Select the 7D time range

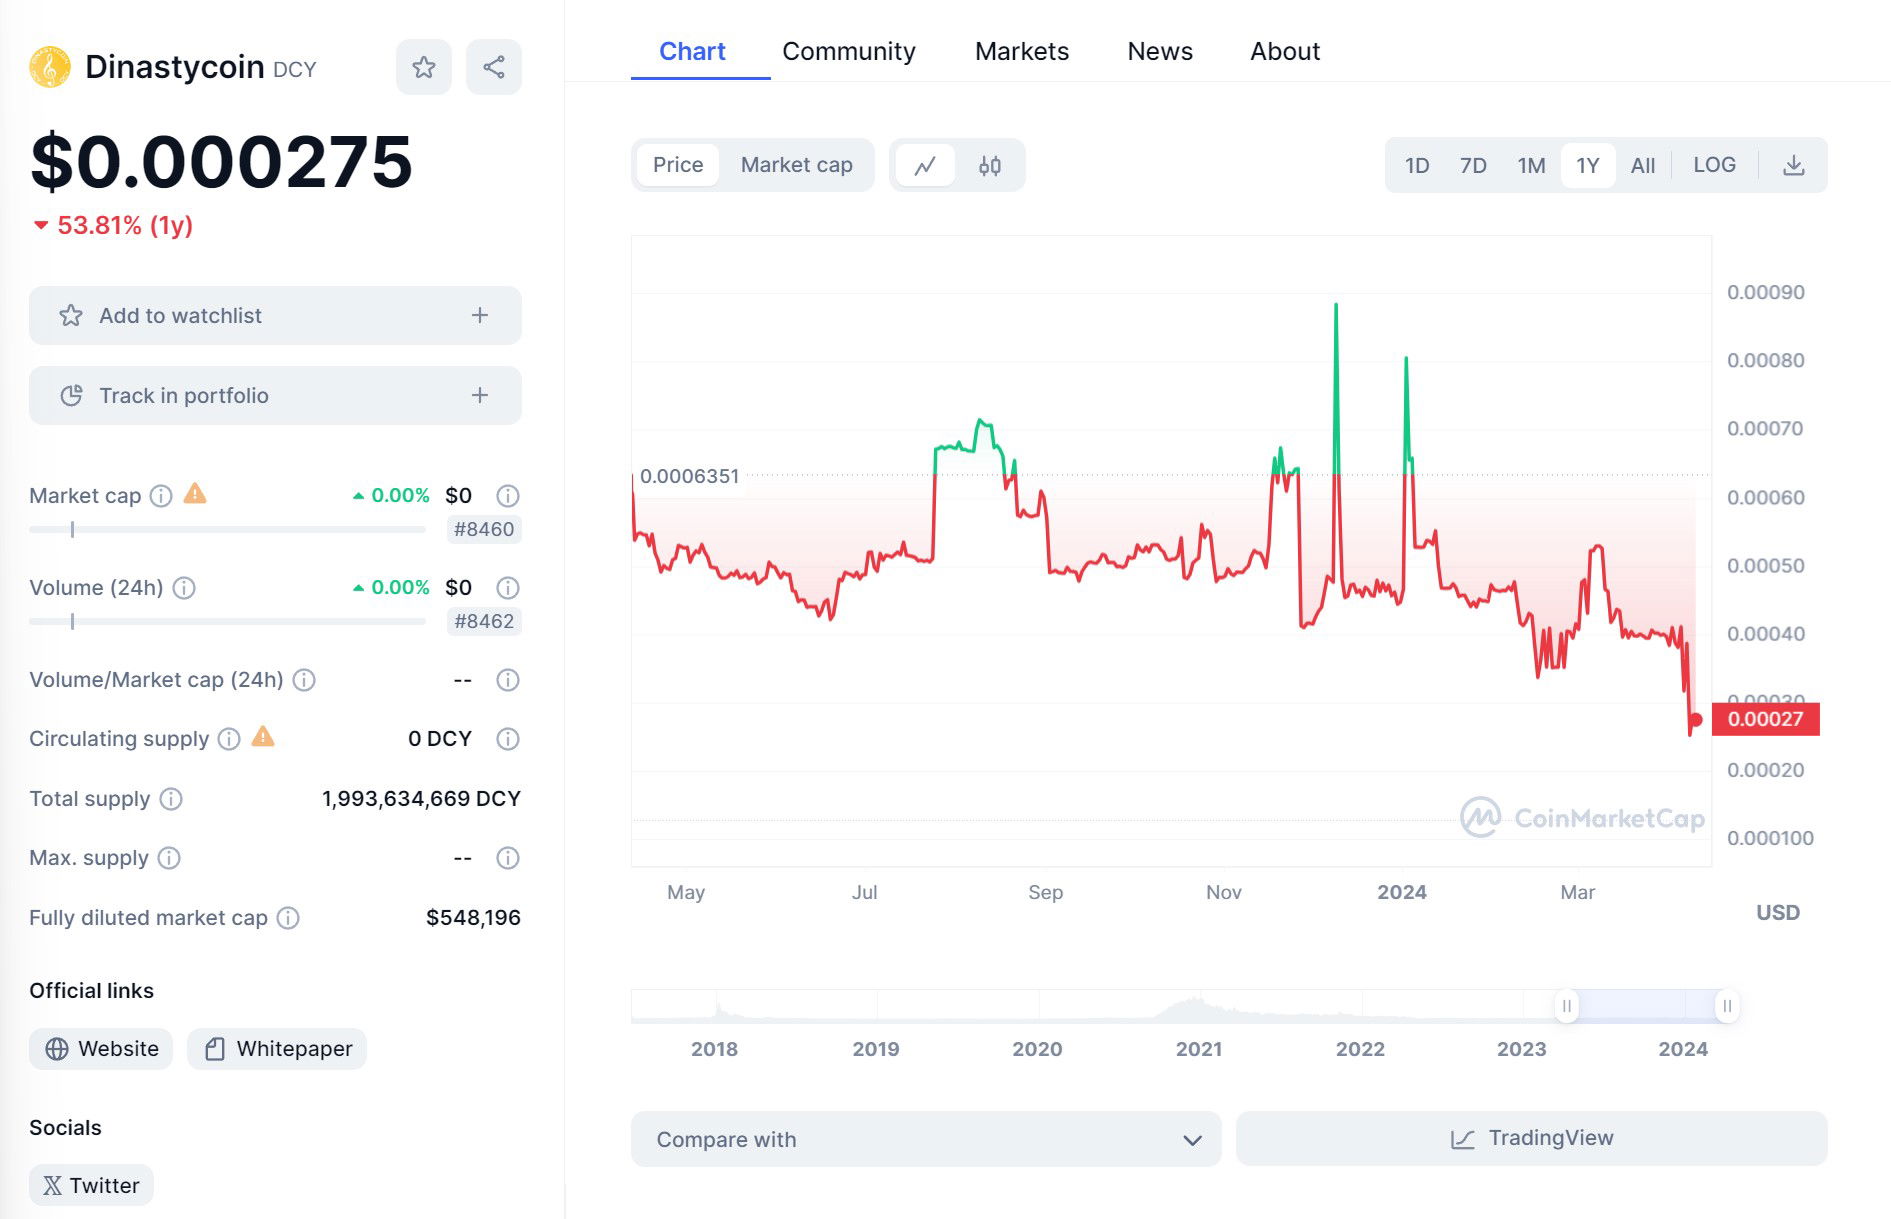coord(1473,165)
